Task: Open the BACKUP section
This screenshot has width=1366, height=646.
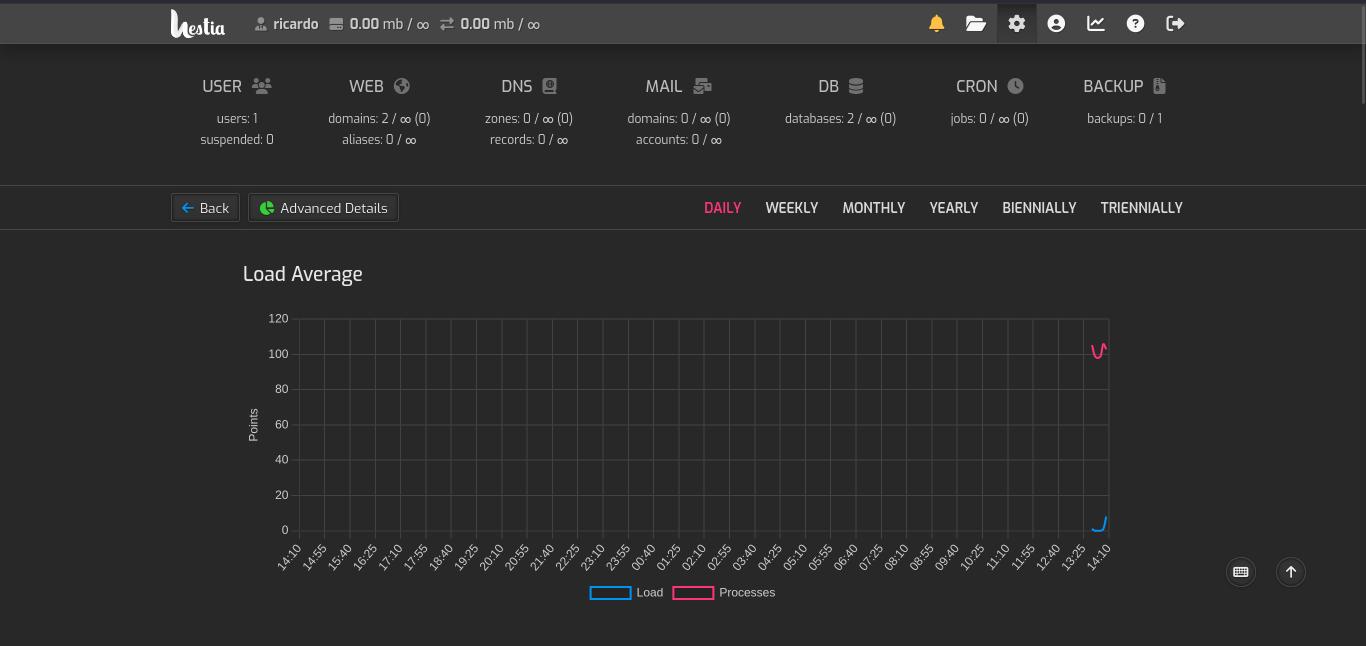Action: (x=1125, y=86)
